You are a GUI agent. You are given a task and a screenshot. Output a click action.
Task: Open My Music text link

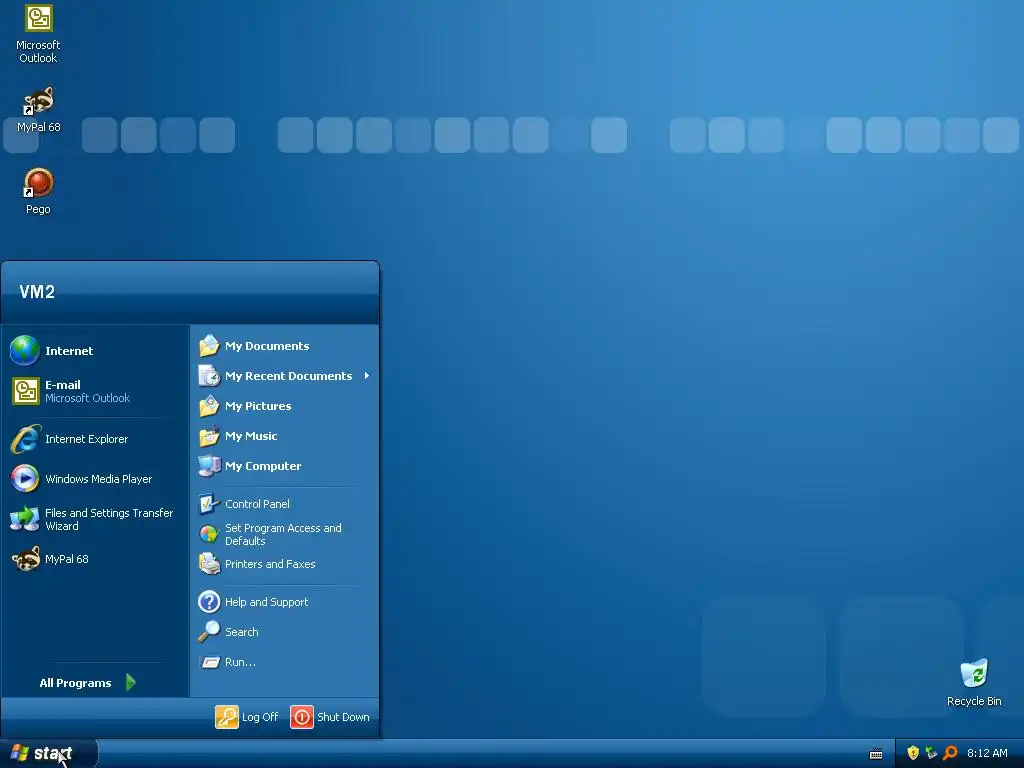point(251,436)
